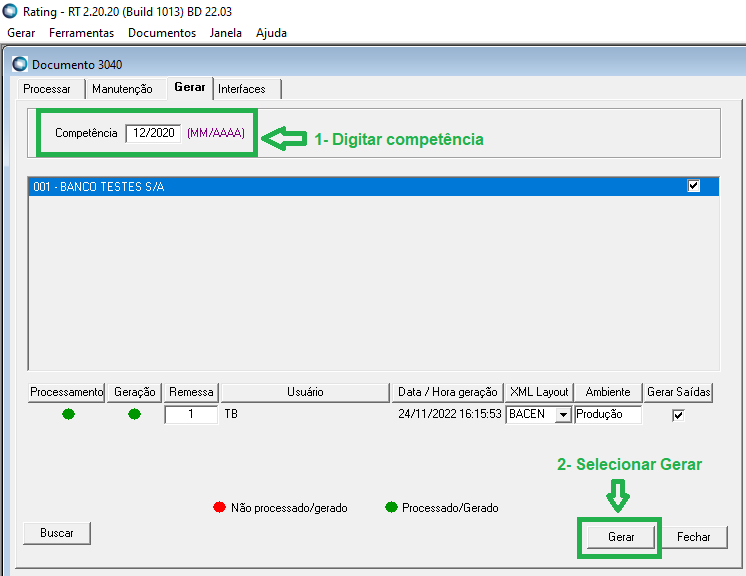Open the Gerar menu in menu bar
746x576 pixels.
point(21,33)
